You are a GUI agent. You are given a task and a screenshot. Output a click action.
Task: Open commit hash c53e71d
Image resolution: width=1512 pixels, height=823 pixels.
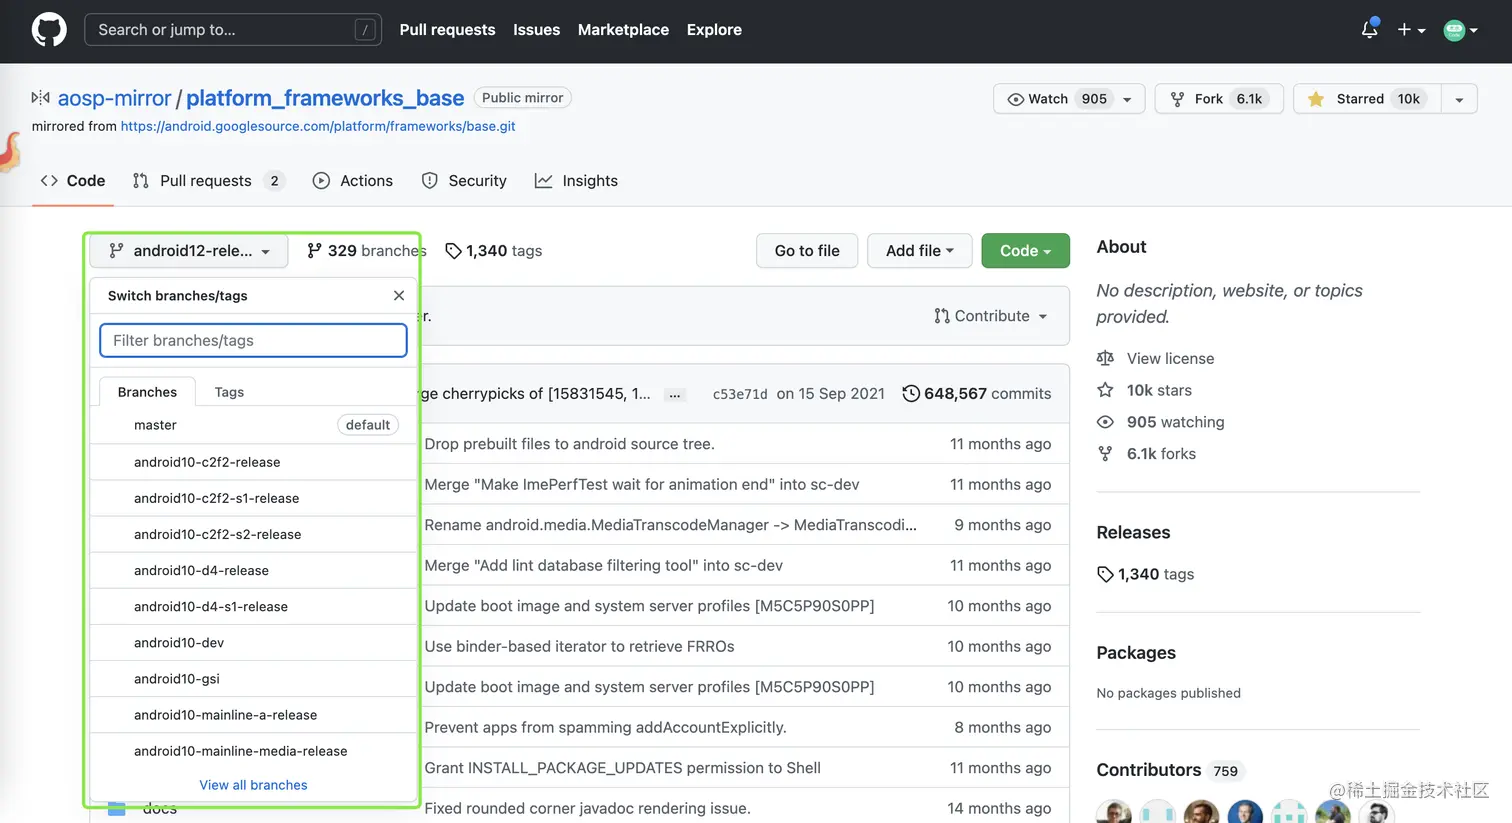coord(740,394)
